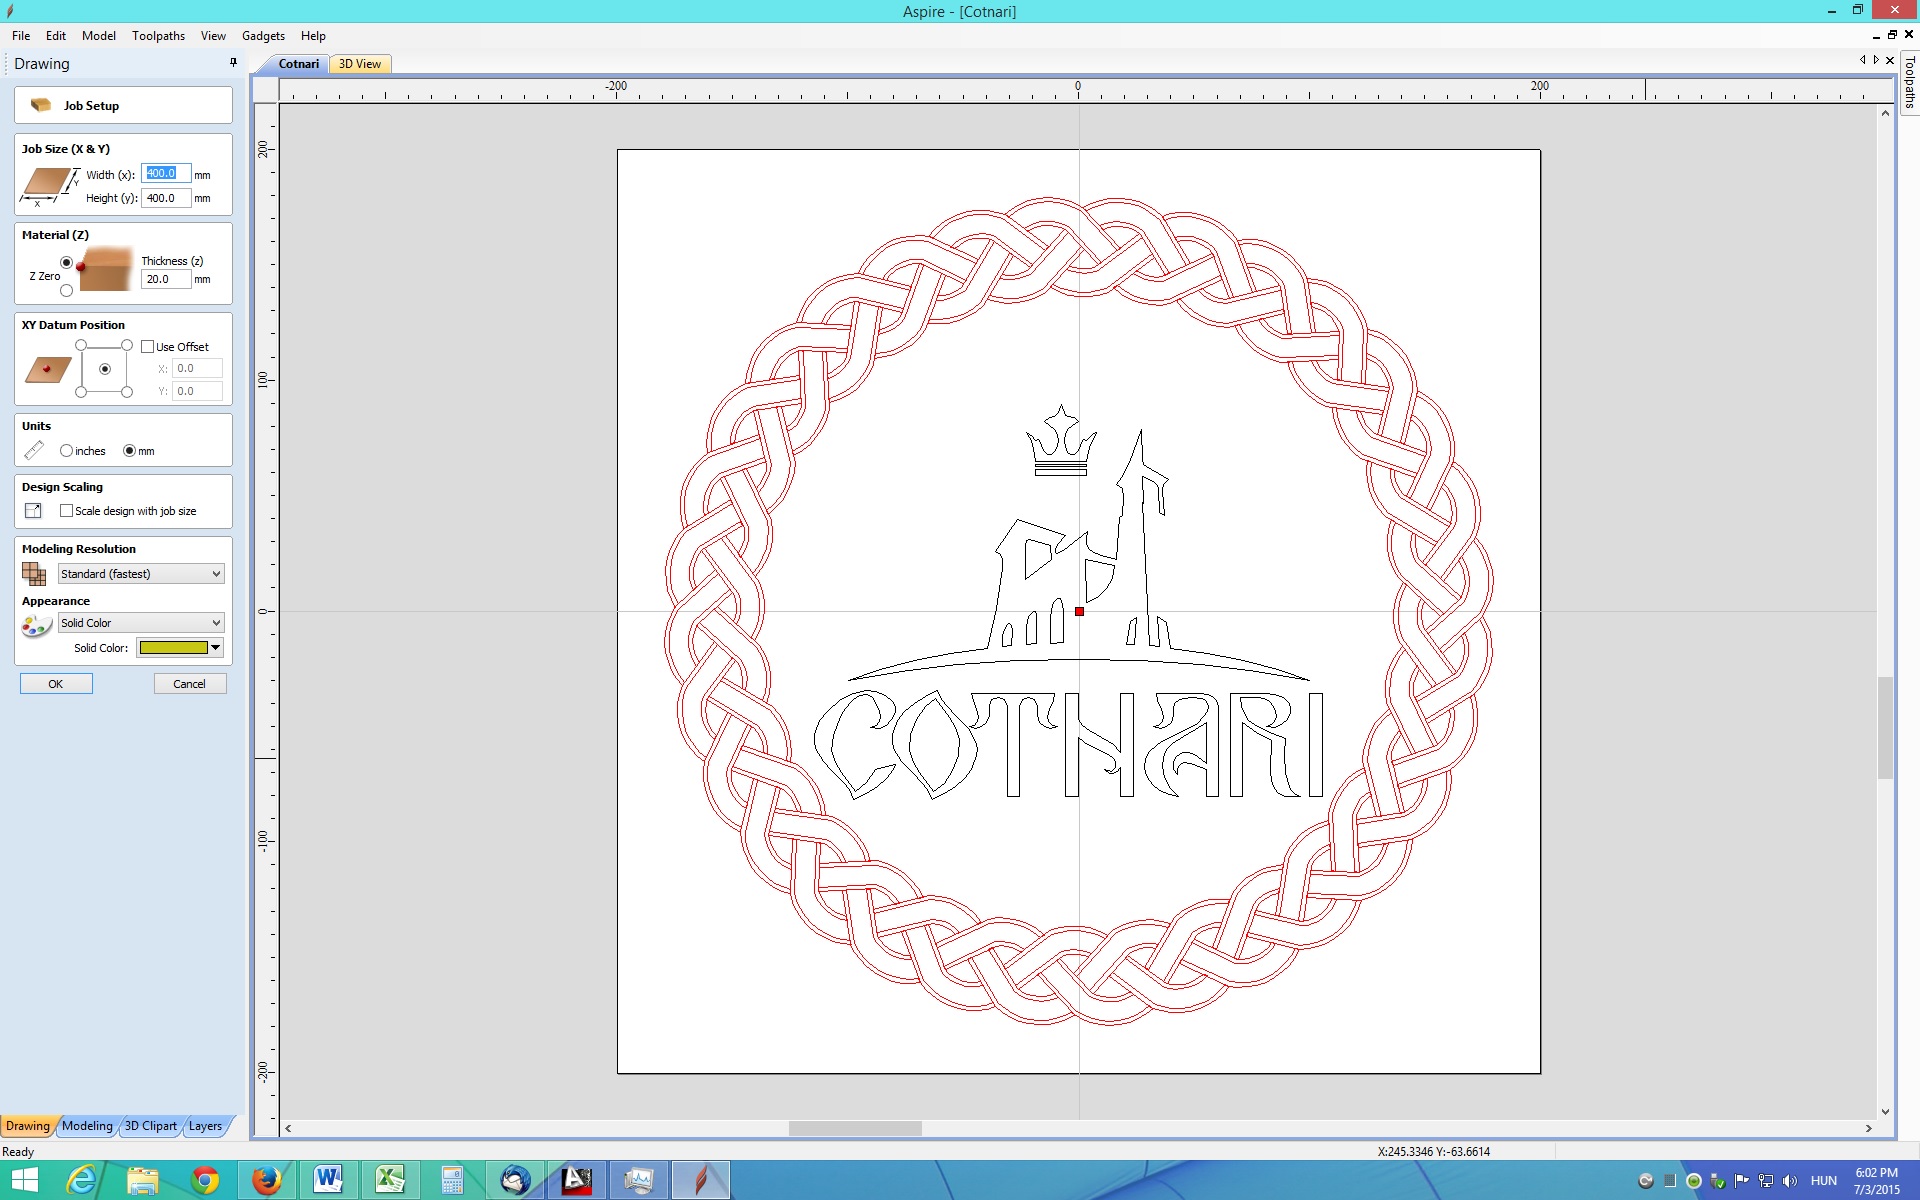The image size is (1920, 1200).
Task: Switch to the 3D Clipart tab
Action: [x=151, y=1126]
